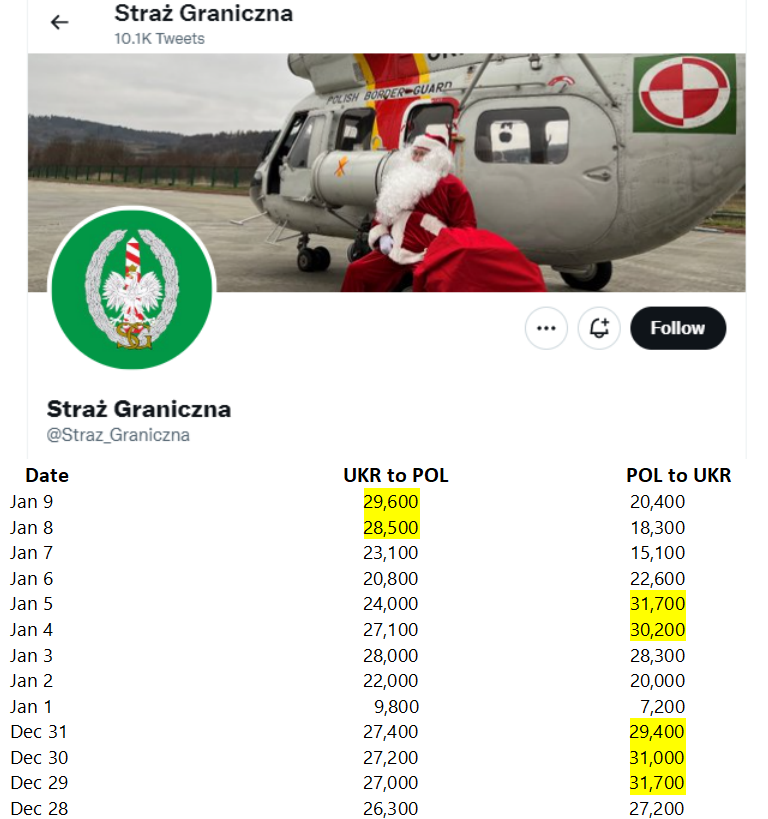768x819 pixels.
Task: Click the back arrow icon
Action: tap(60, 22)
